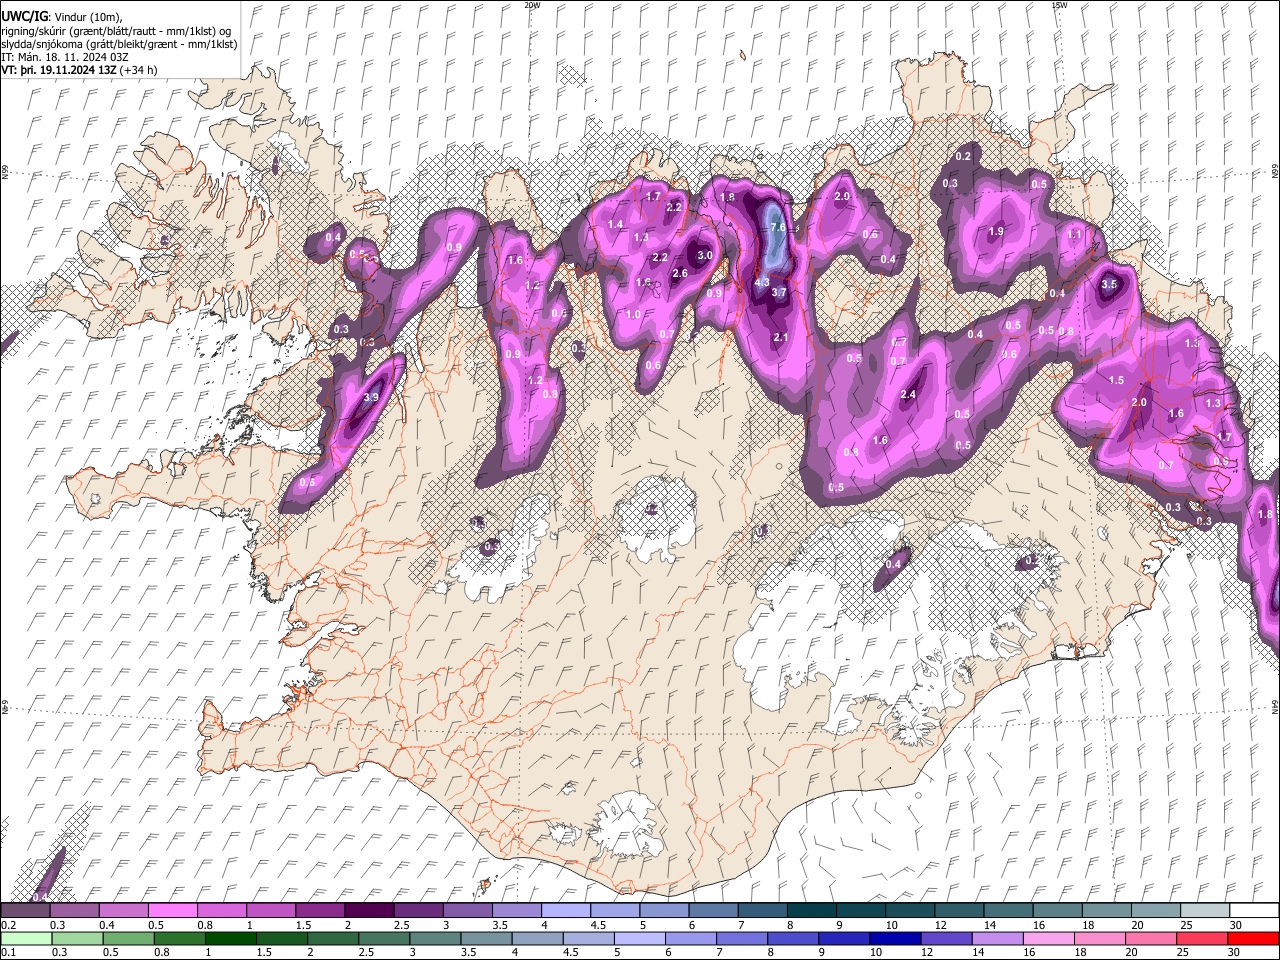Viewport: 1280px width, 960px height.
Task: Select the dark purple top swatch between 2 and 2.5
Action: (x=369, y=911)
